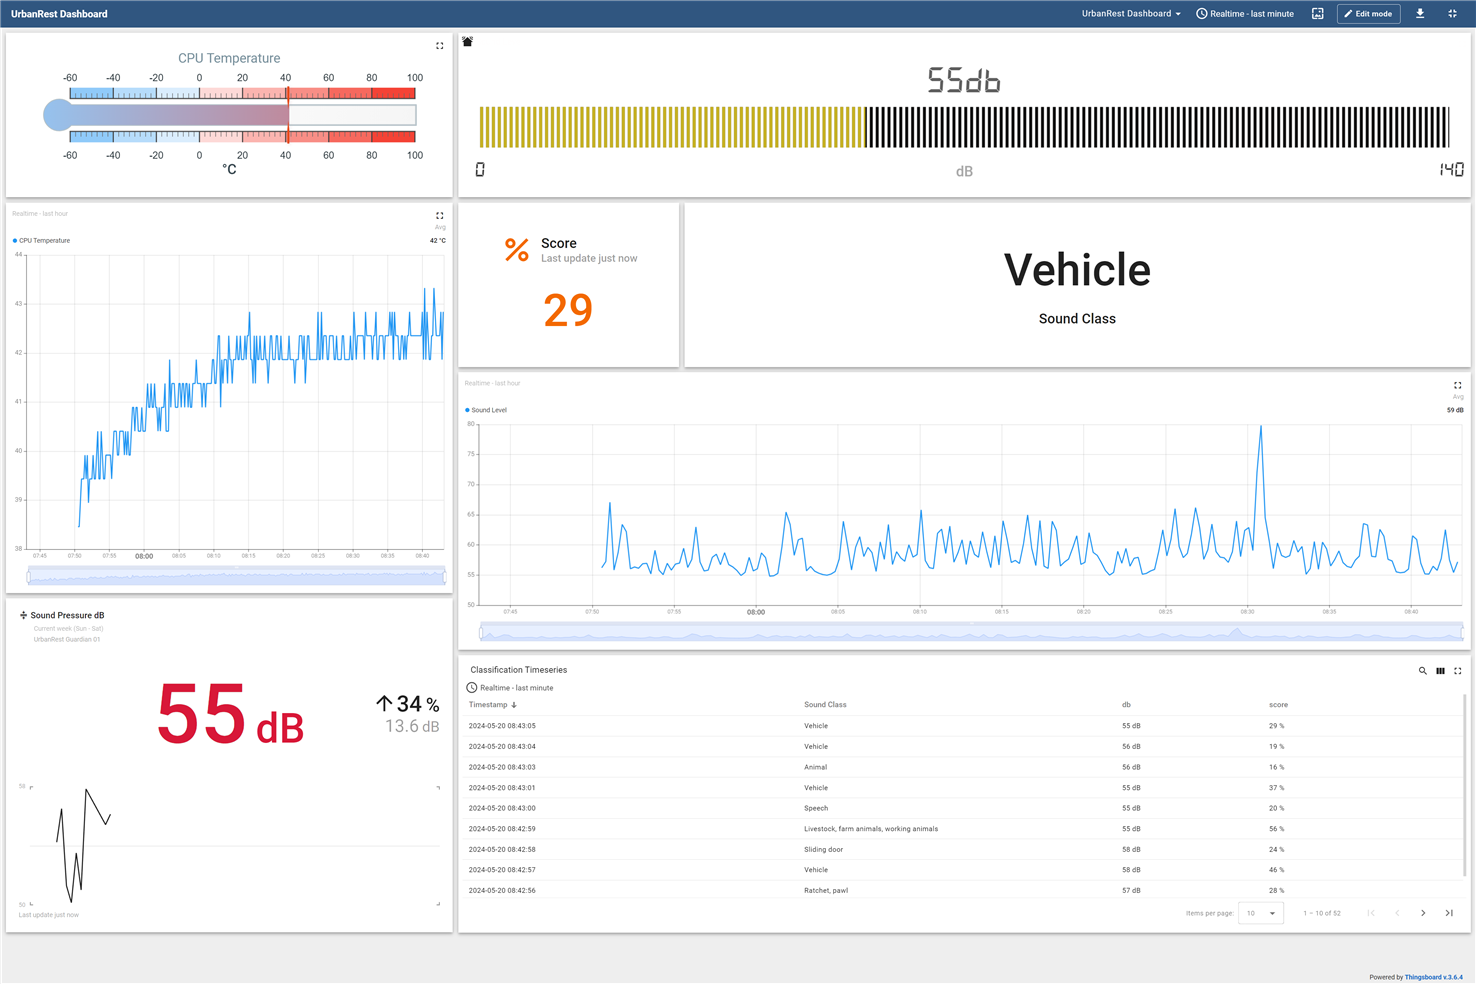
Task: Toggle the Sound Level legend series
Action: pos(486,410)
